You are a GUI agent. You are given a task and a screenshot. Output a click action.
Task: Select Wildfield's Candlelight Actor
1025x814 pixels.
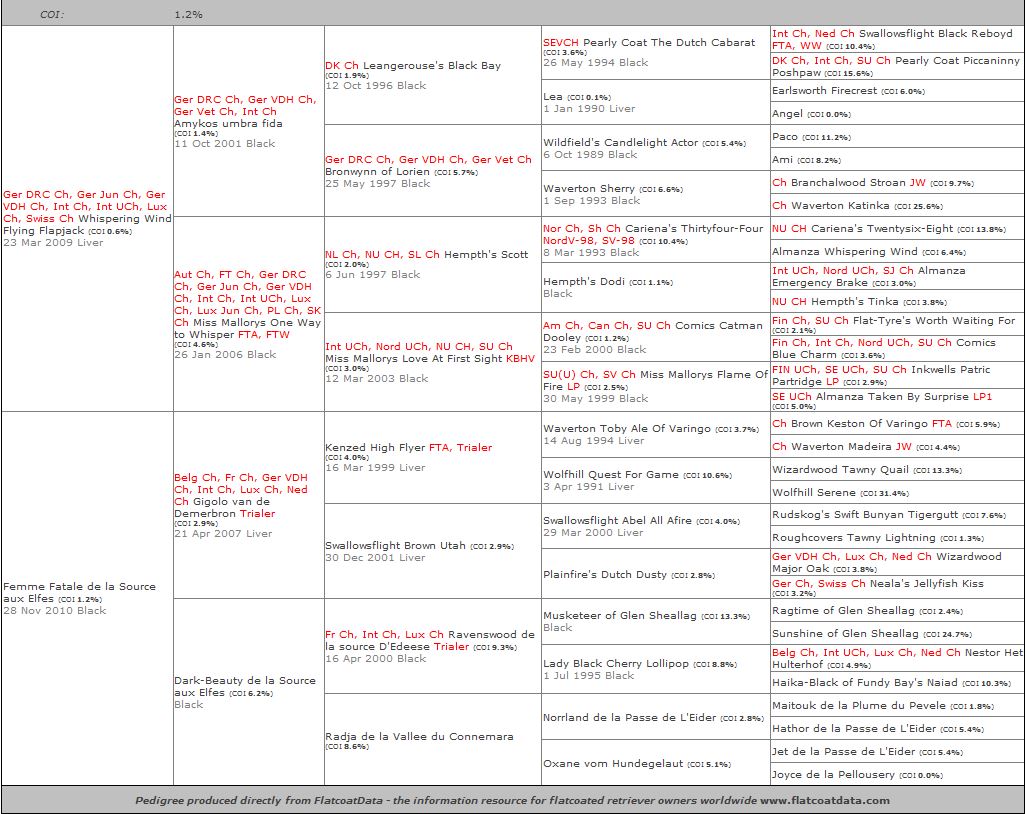620,143
